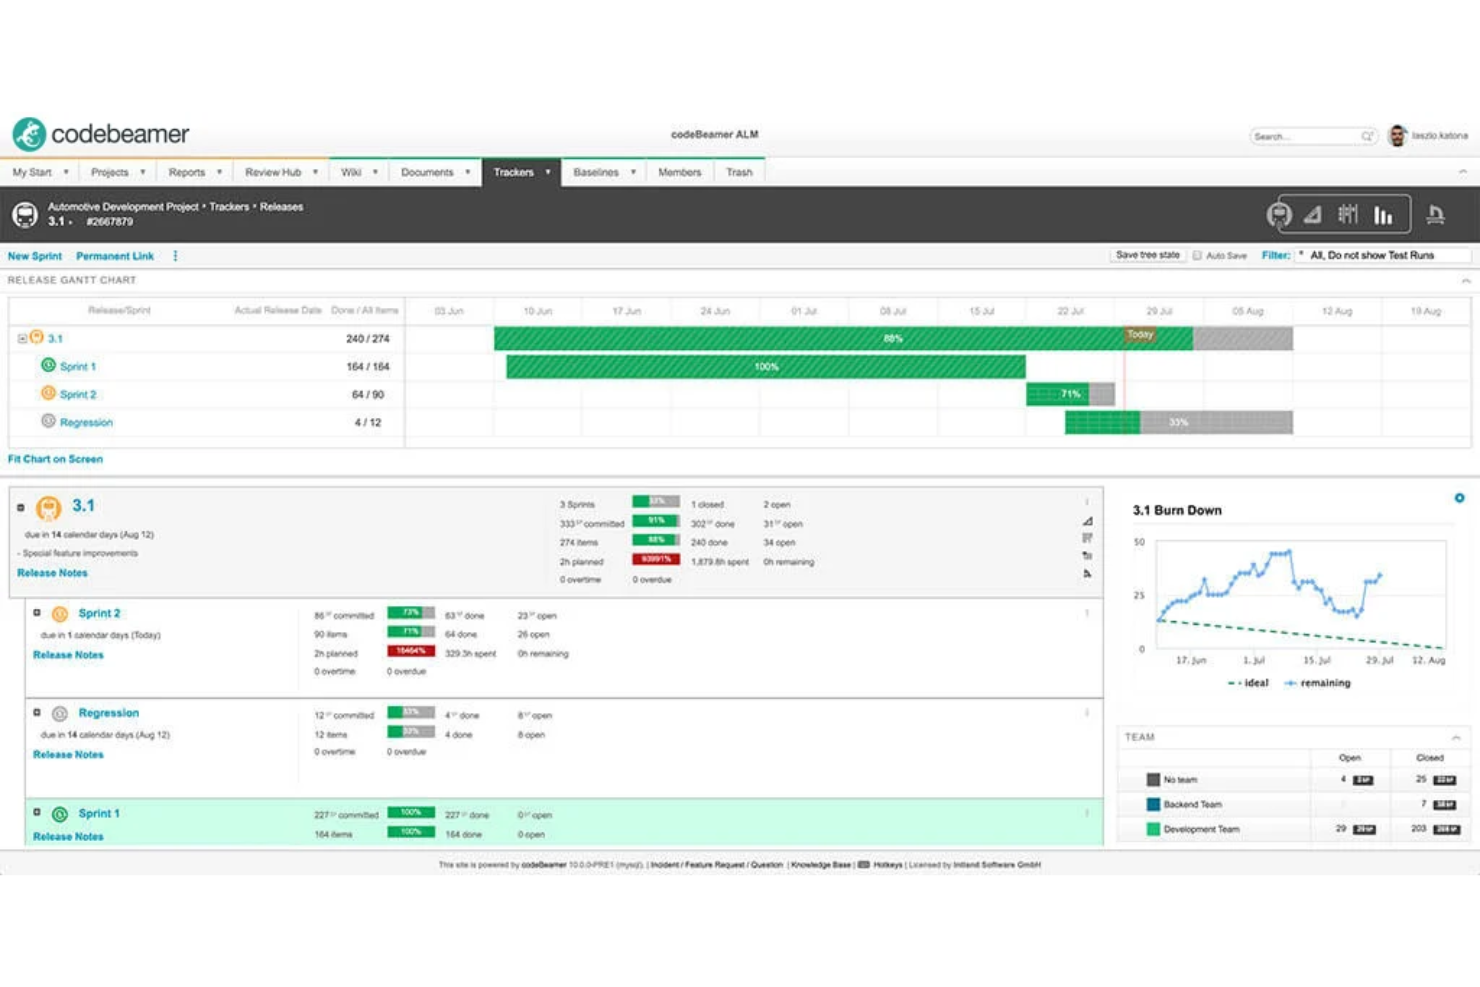Screen dimensions: 1480x987
Task: Click the Gantt chart view icon
Action: (x=1349, y=213)
